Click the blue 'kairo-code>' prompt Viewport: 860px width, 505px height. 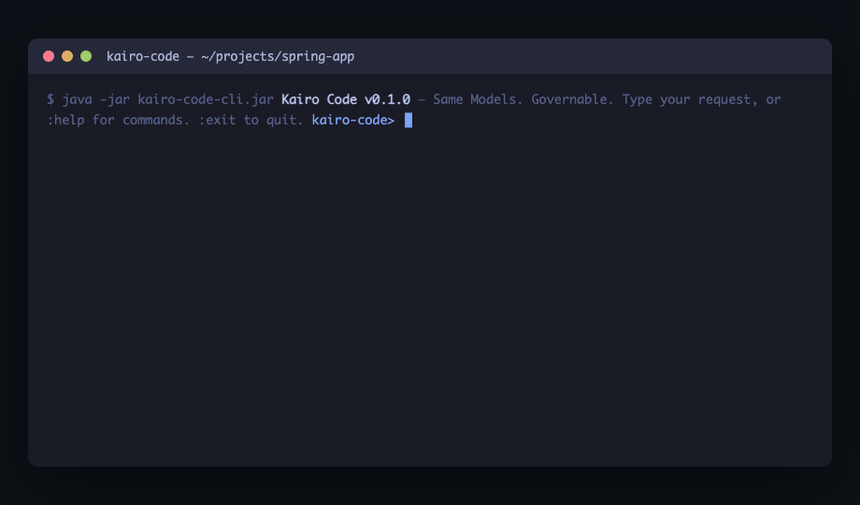coord(353,120)
